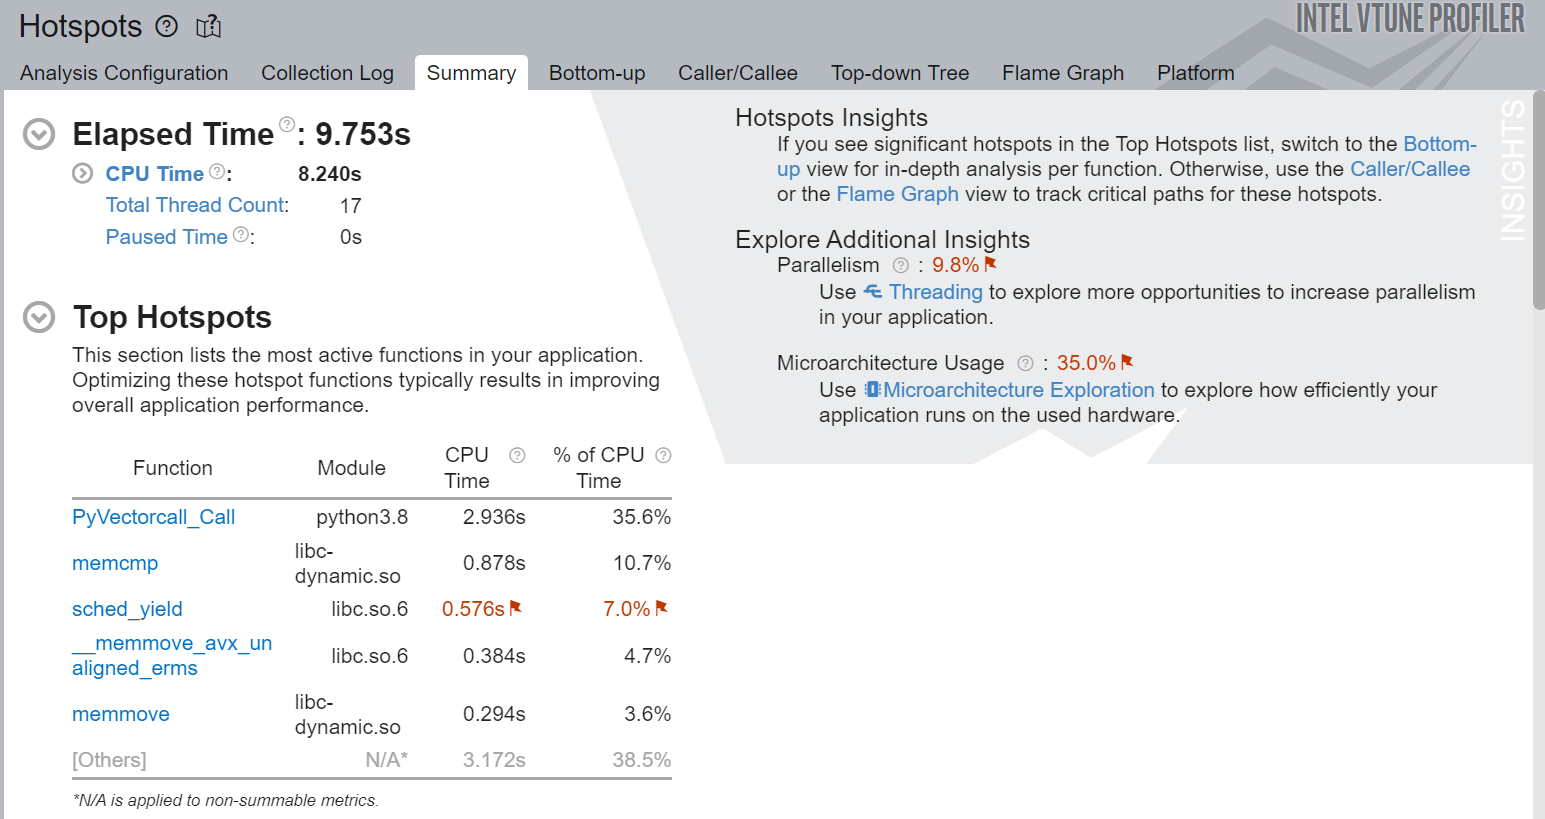Open the documentation book icon beside Hotspots
The height and width of the screenshot is (819, 1545).
tap(208, 27)
